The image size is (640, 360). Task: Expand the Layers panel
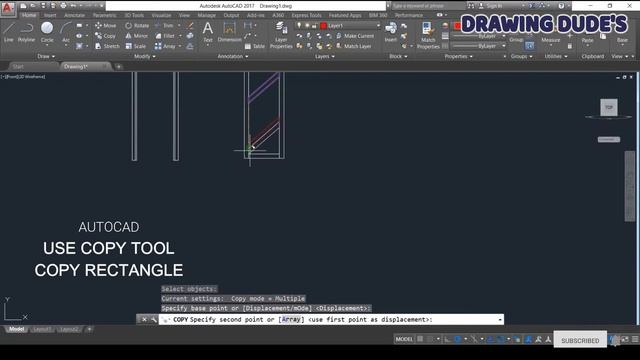click(x=324, y=56)
